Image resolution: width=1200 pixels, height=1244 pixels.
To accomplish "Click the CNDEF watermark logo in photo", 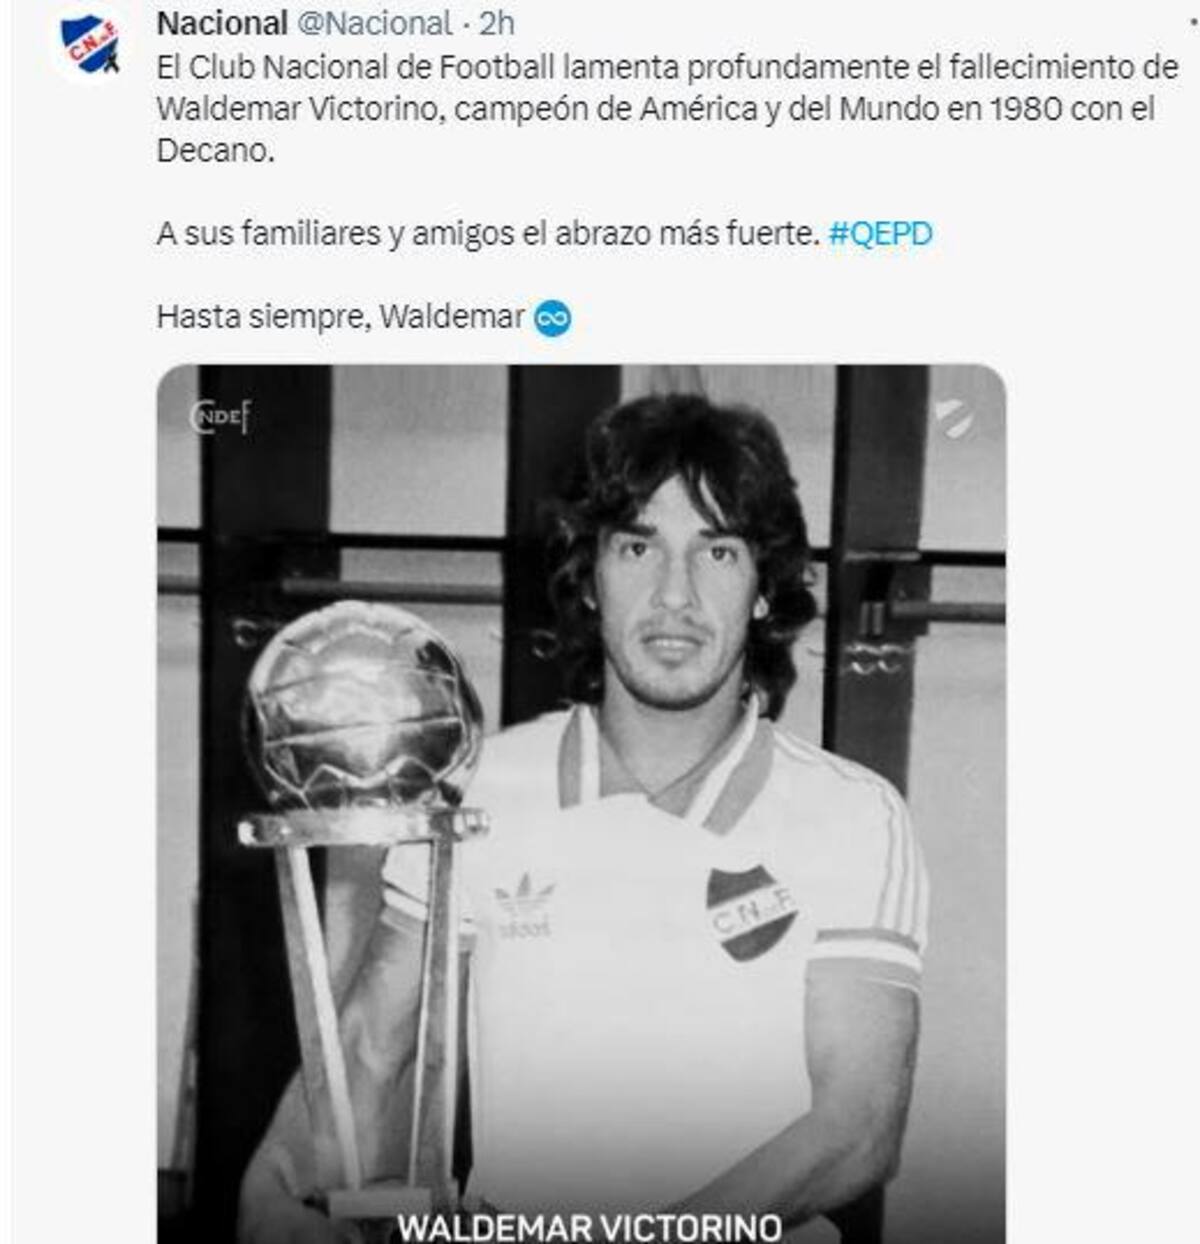I will coord(221,416).
